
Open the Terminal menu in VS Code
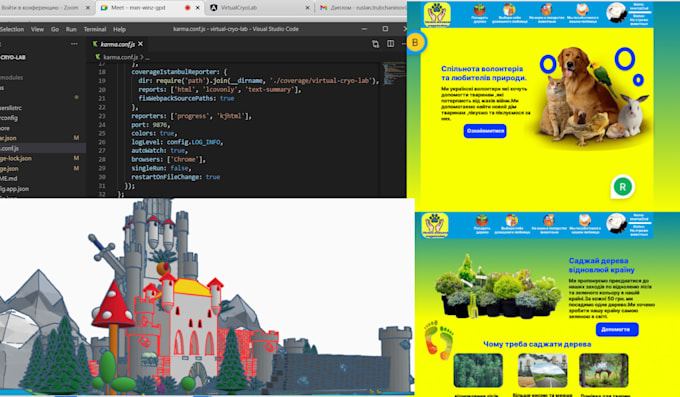pyautogui.click(x=95, y=29)
